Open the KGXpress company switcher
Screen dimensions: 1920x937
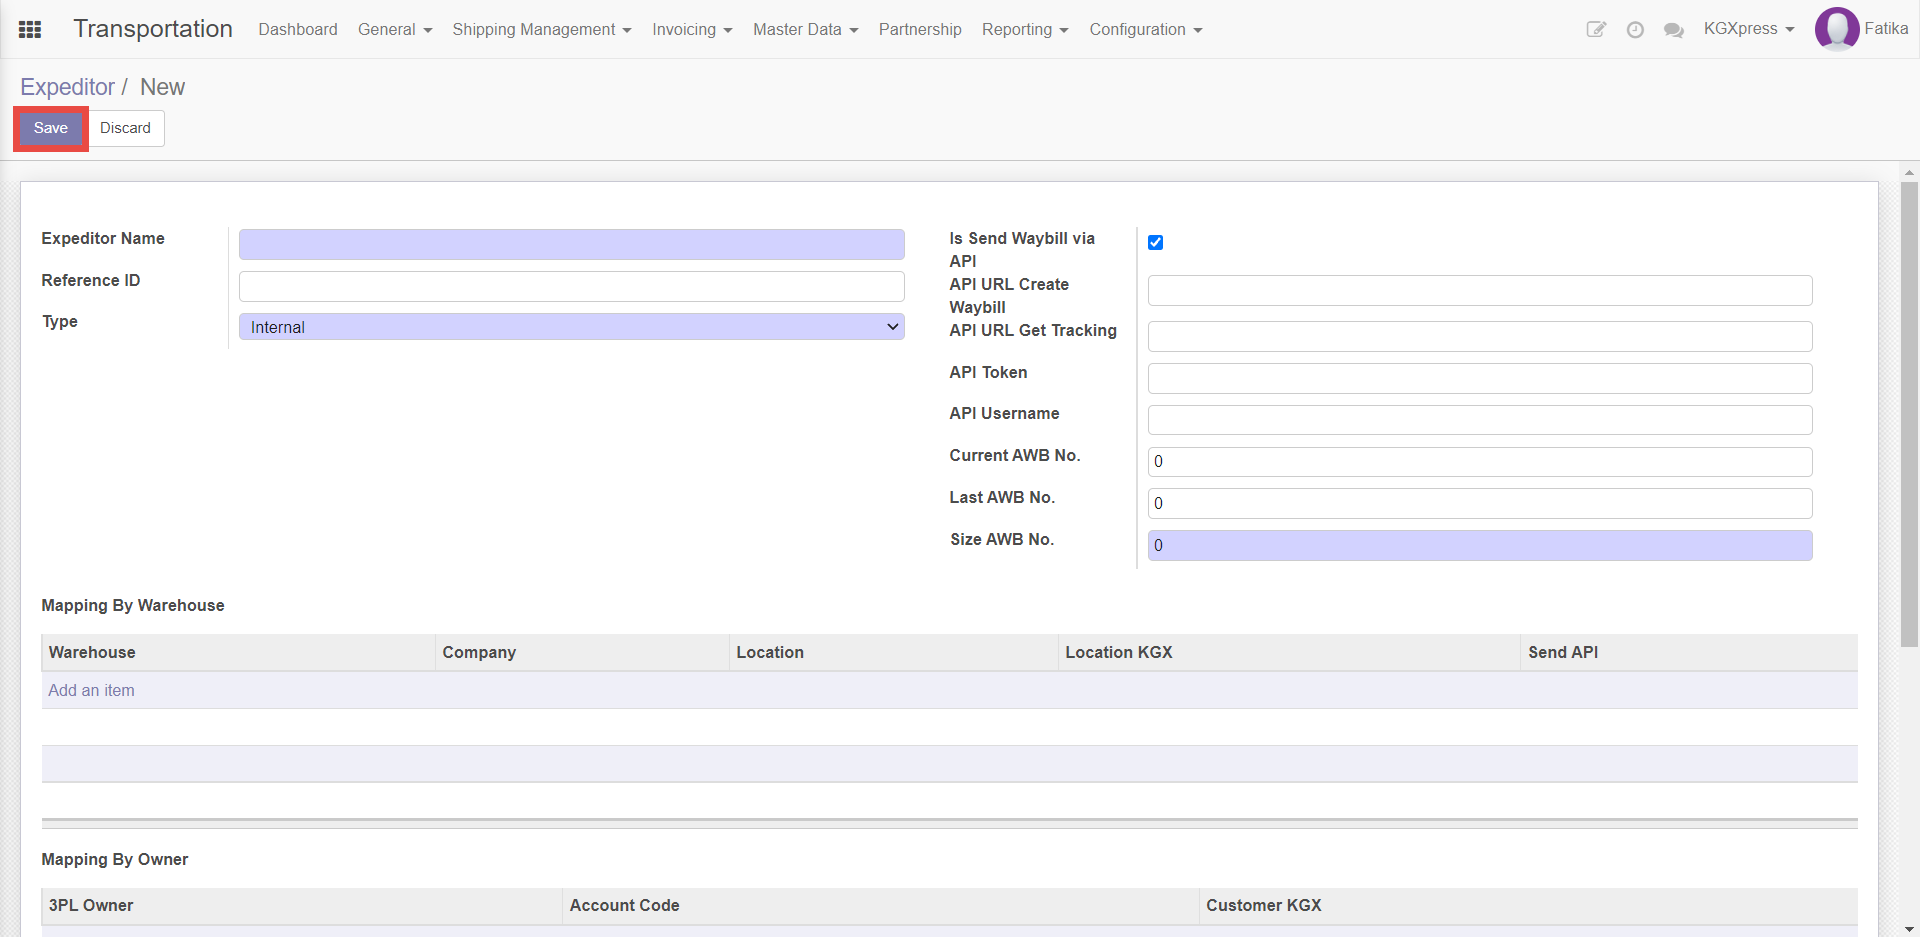(1749, 28)
